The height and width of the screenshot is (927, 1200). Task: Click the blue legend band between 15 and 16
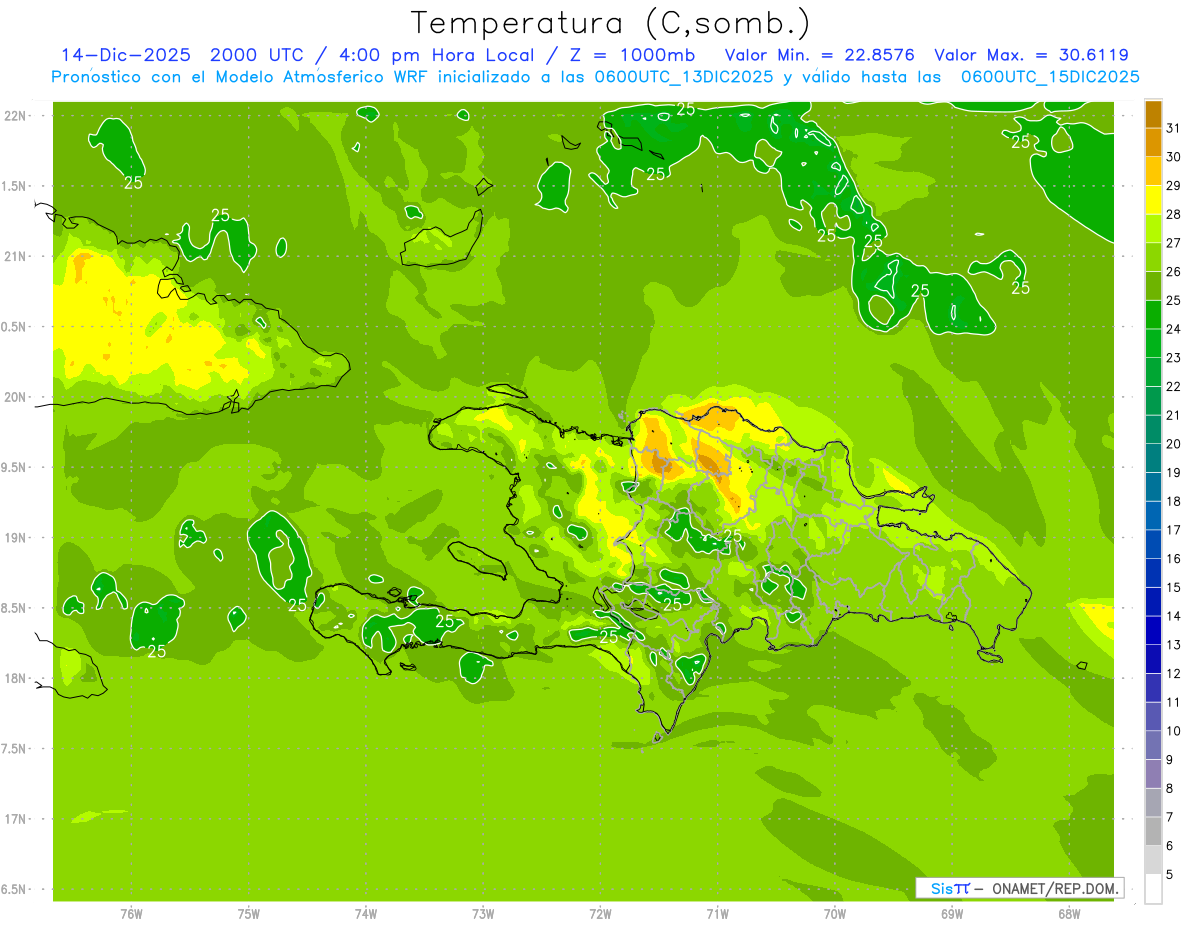coord(1153,573)
